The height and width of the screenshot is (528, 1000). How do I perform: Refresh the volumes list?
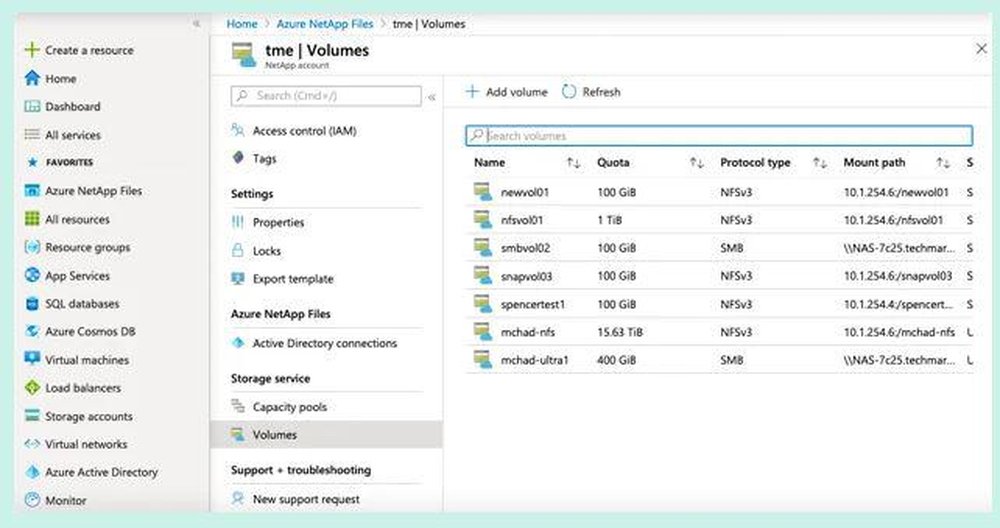pyautogui.click(x=591, y=92)
